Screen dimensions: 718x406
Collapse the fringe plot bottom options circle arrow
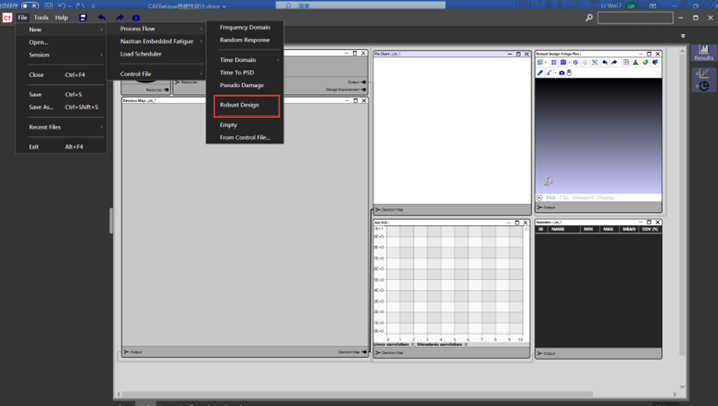(539, 198)
